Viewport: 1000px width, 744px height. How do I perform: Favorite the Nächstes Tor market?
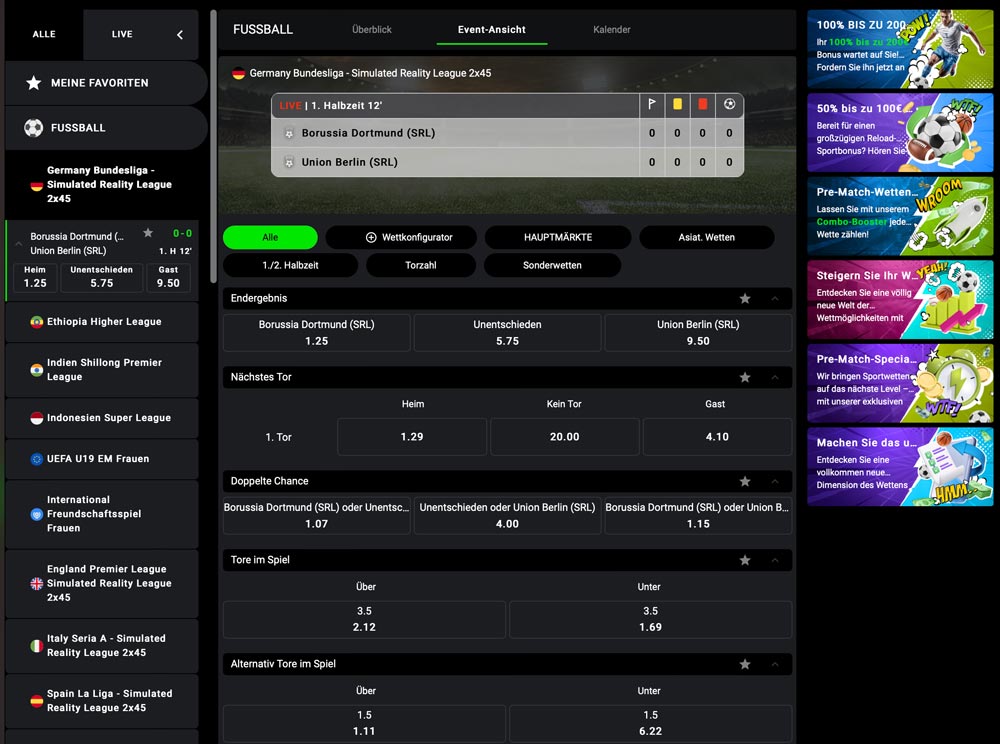click(x=745, y=377)
